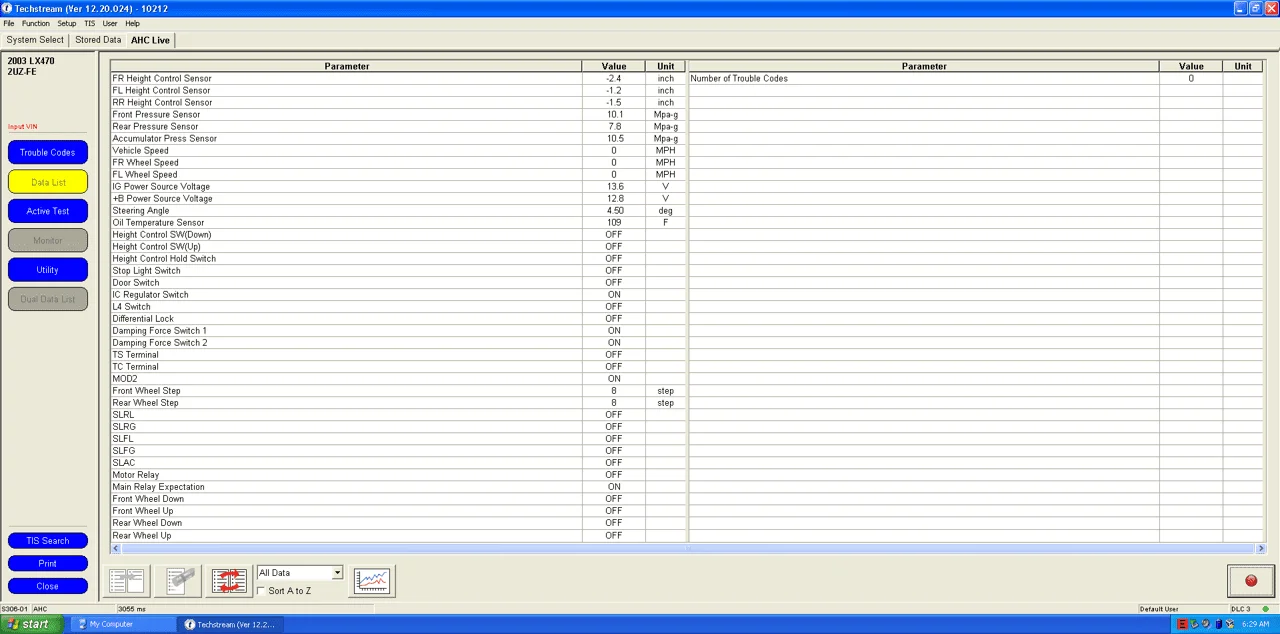The height and width of the screenshot is (634, 1280).
Task: Select the Steering Angle row
Action: click(398, 210)
